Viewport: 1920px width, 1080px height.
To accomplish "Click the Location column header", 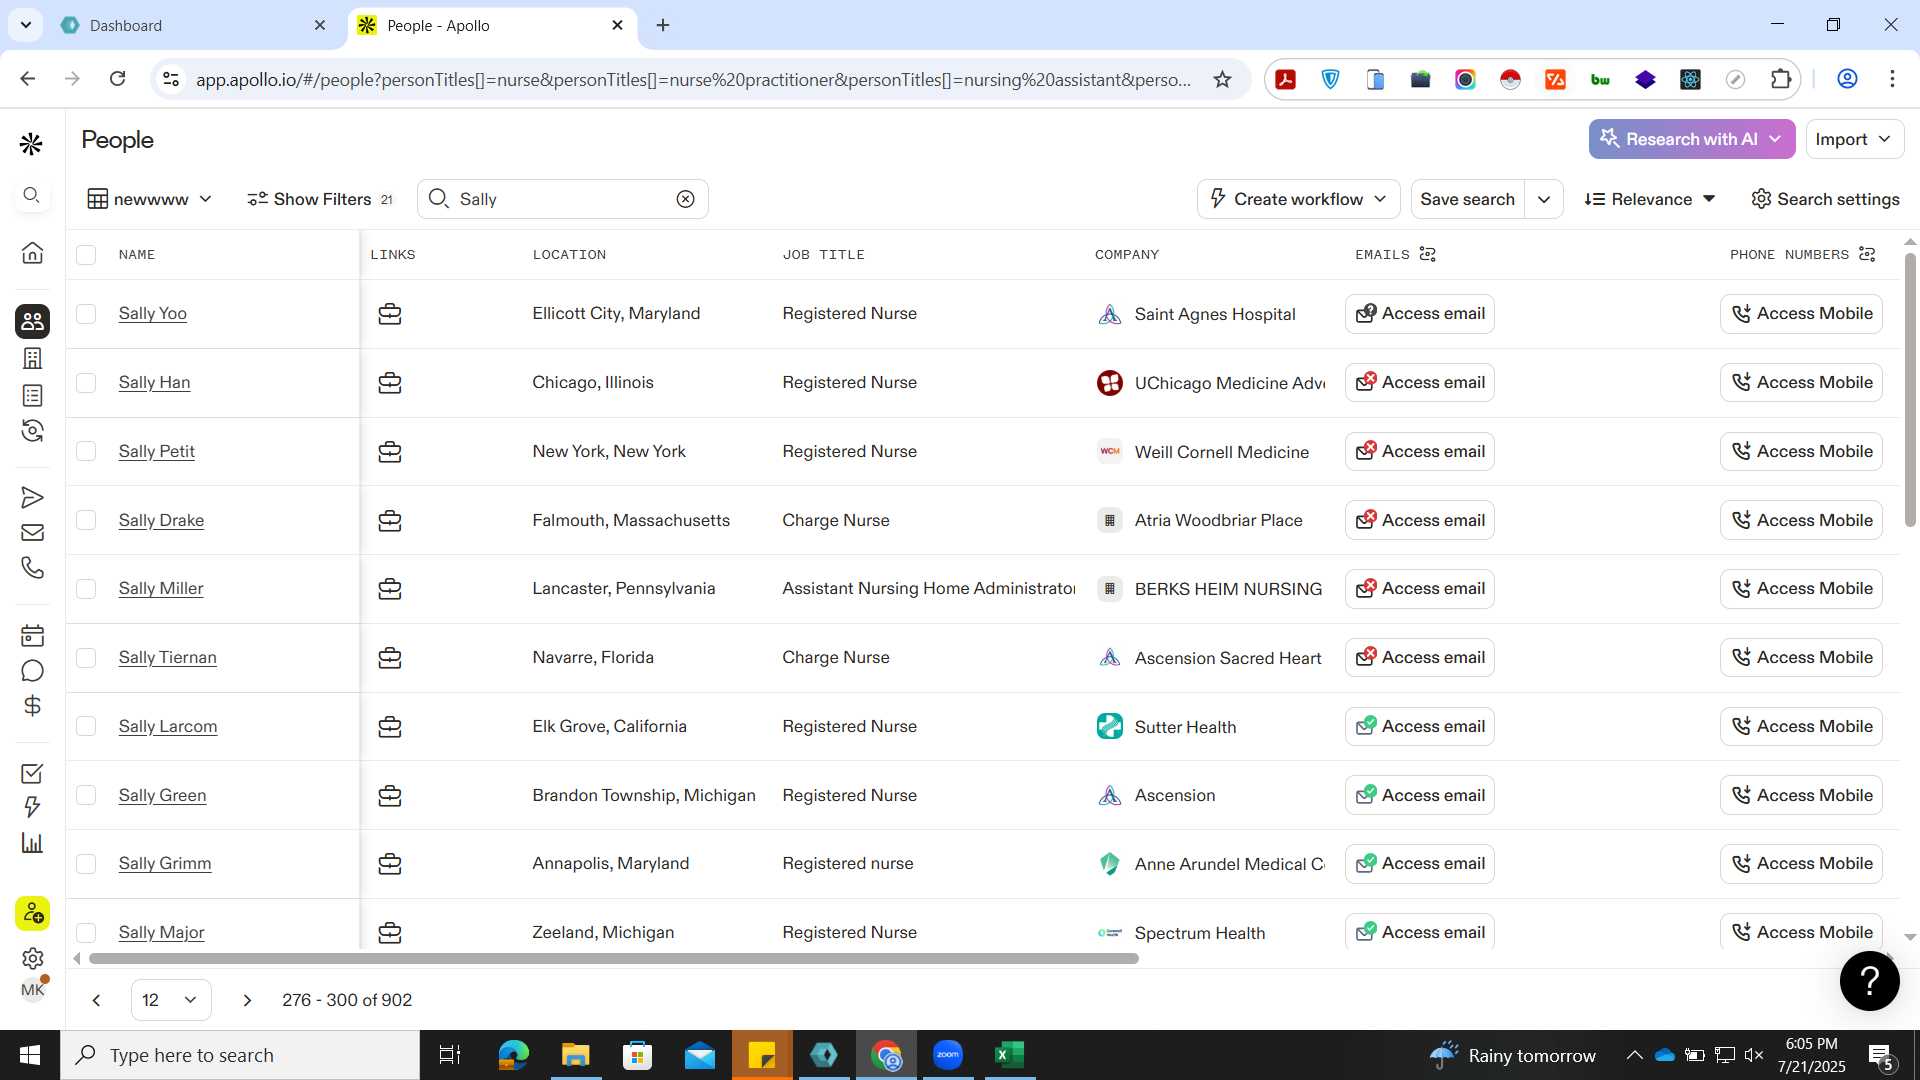I will pos(569,255).
